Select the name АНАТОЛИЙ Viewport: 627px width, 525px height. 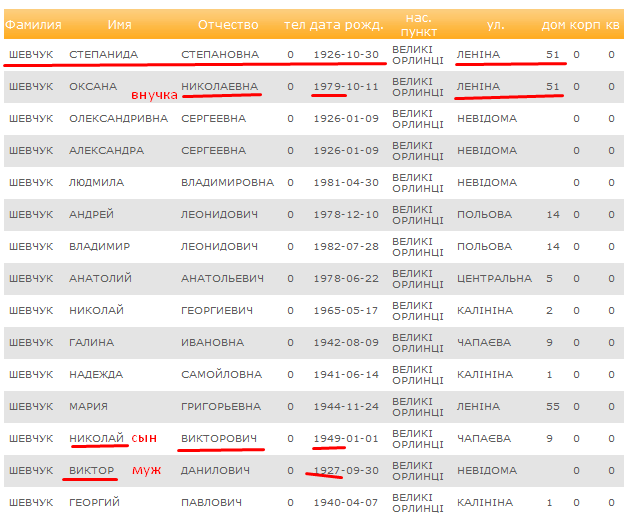(x=100, y=279)
